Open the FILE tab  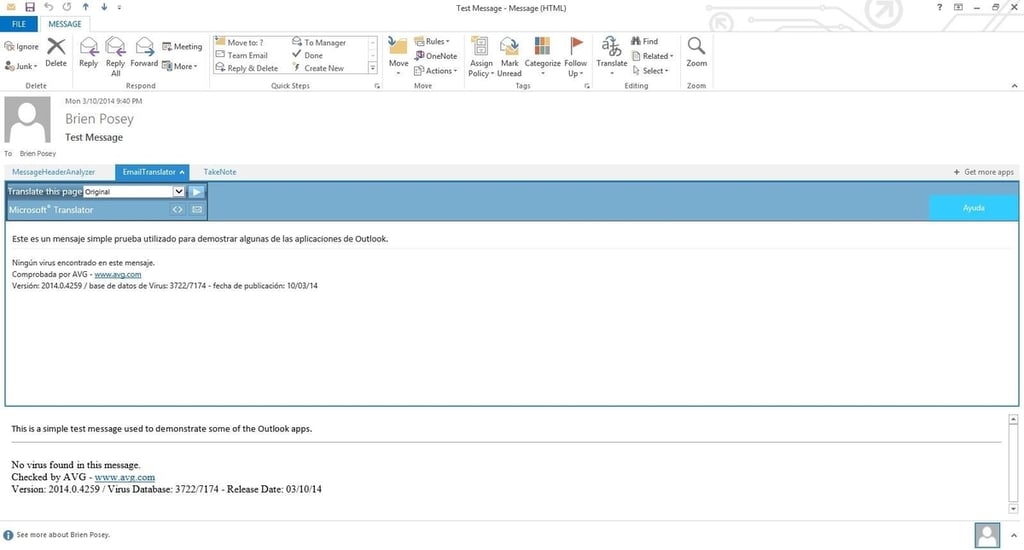(20, 24)
